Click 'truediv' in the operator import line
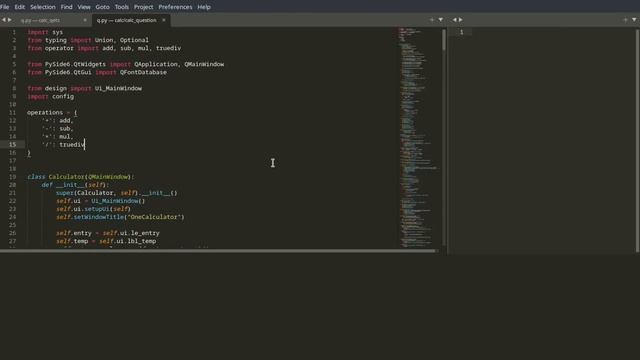This screenshot has width=640, height=360. coord(169,48)
